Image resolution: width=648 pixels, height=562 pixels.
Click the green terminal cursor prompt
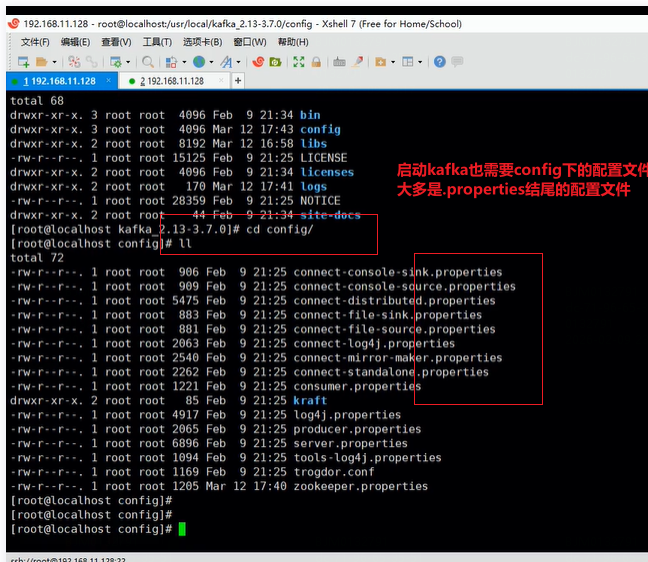coord(182,529)
